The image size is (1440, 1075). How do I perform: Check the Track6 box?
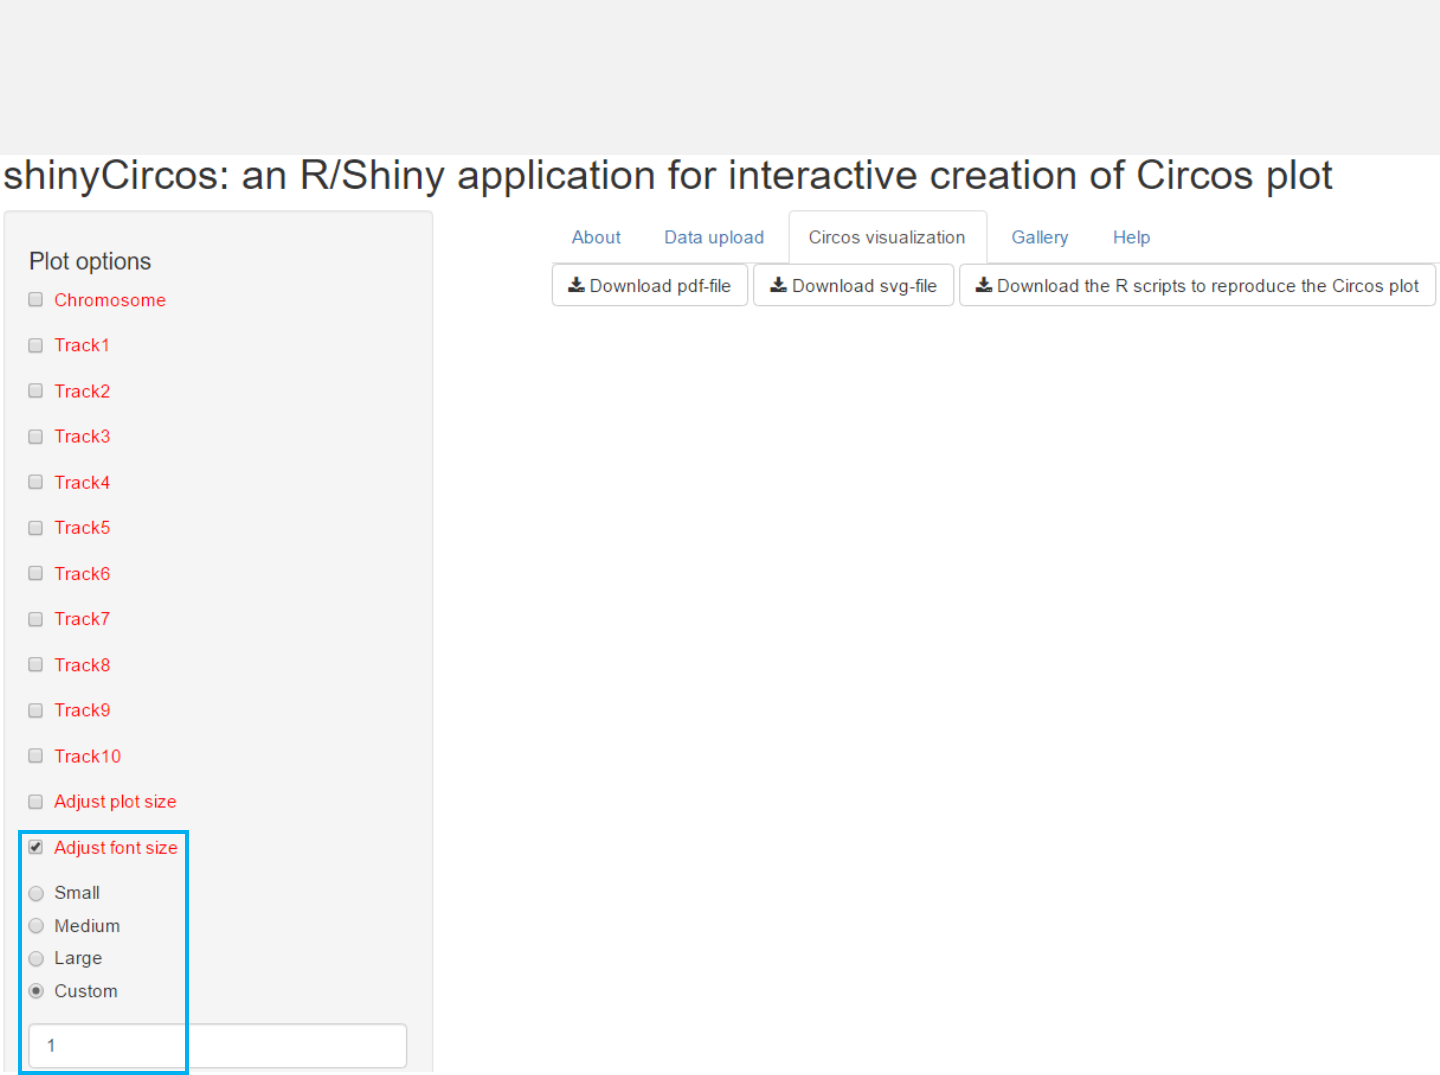tap(36, 573)
